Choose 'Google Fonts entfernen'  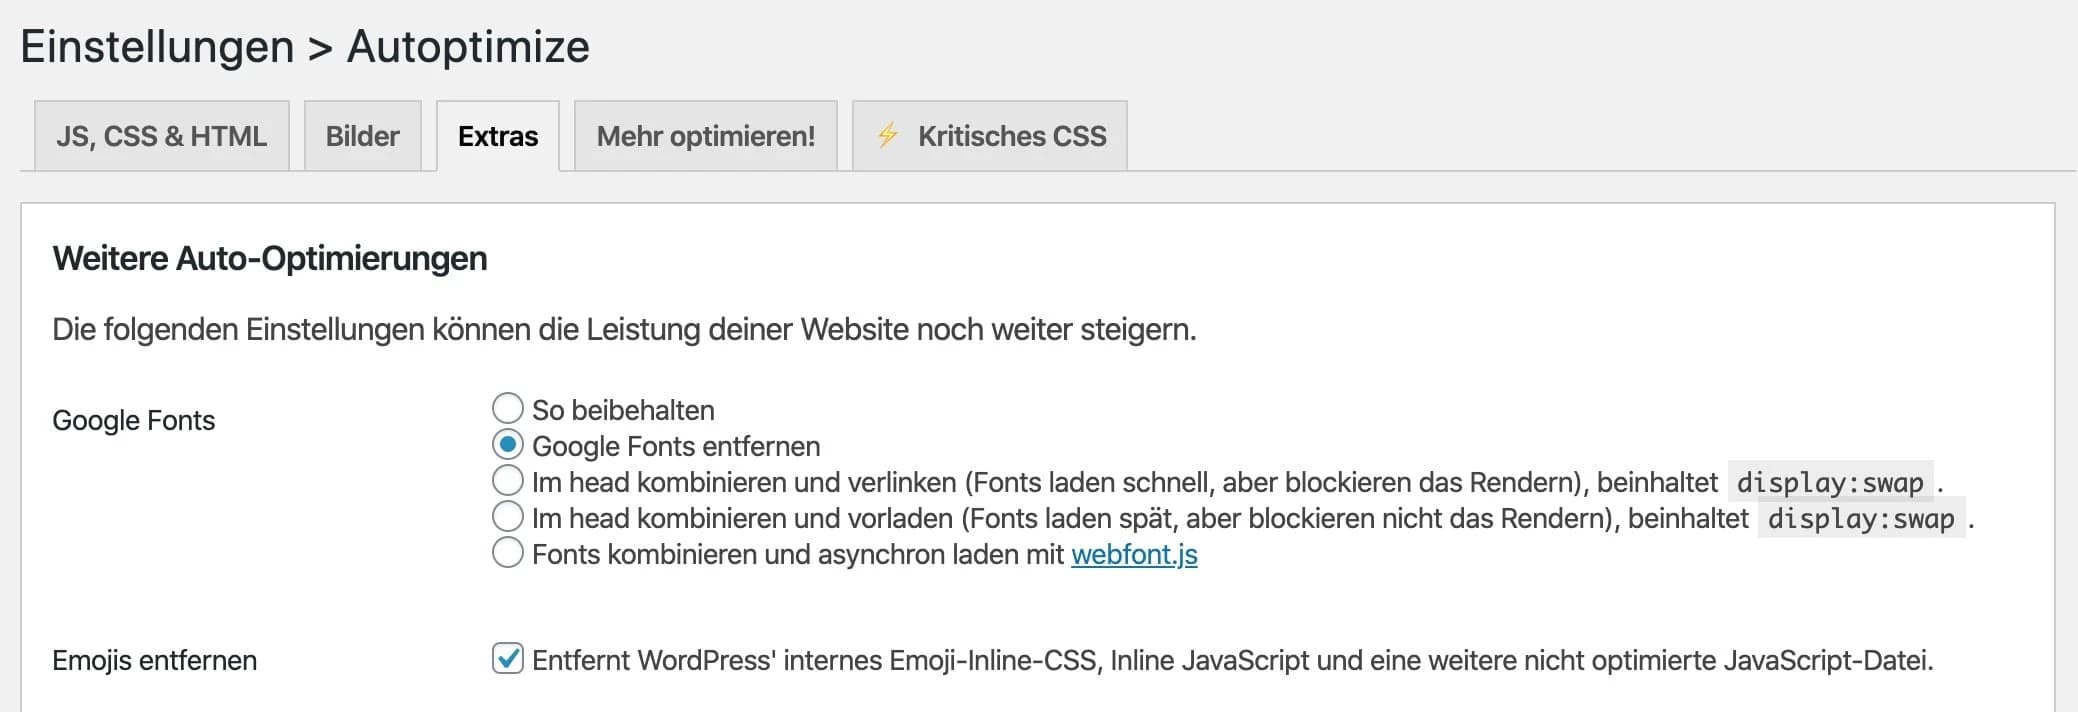507,446
